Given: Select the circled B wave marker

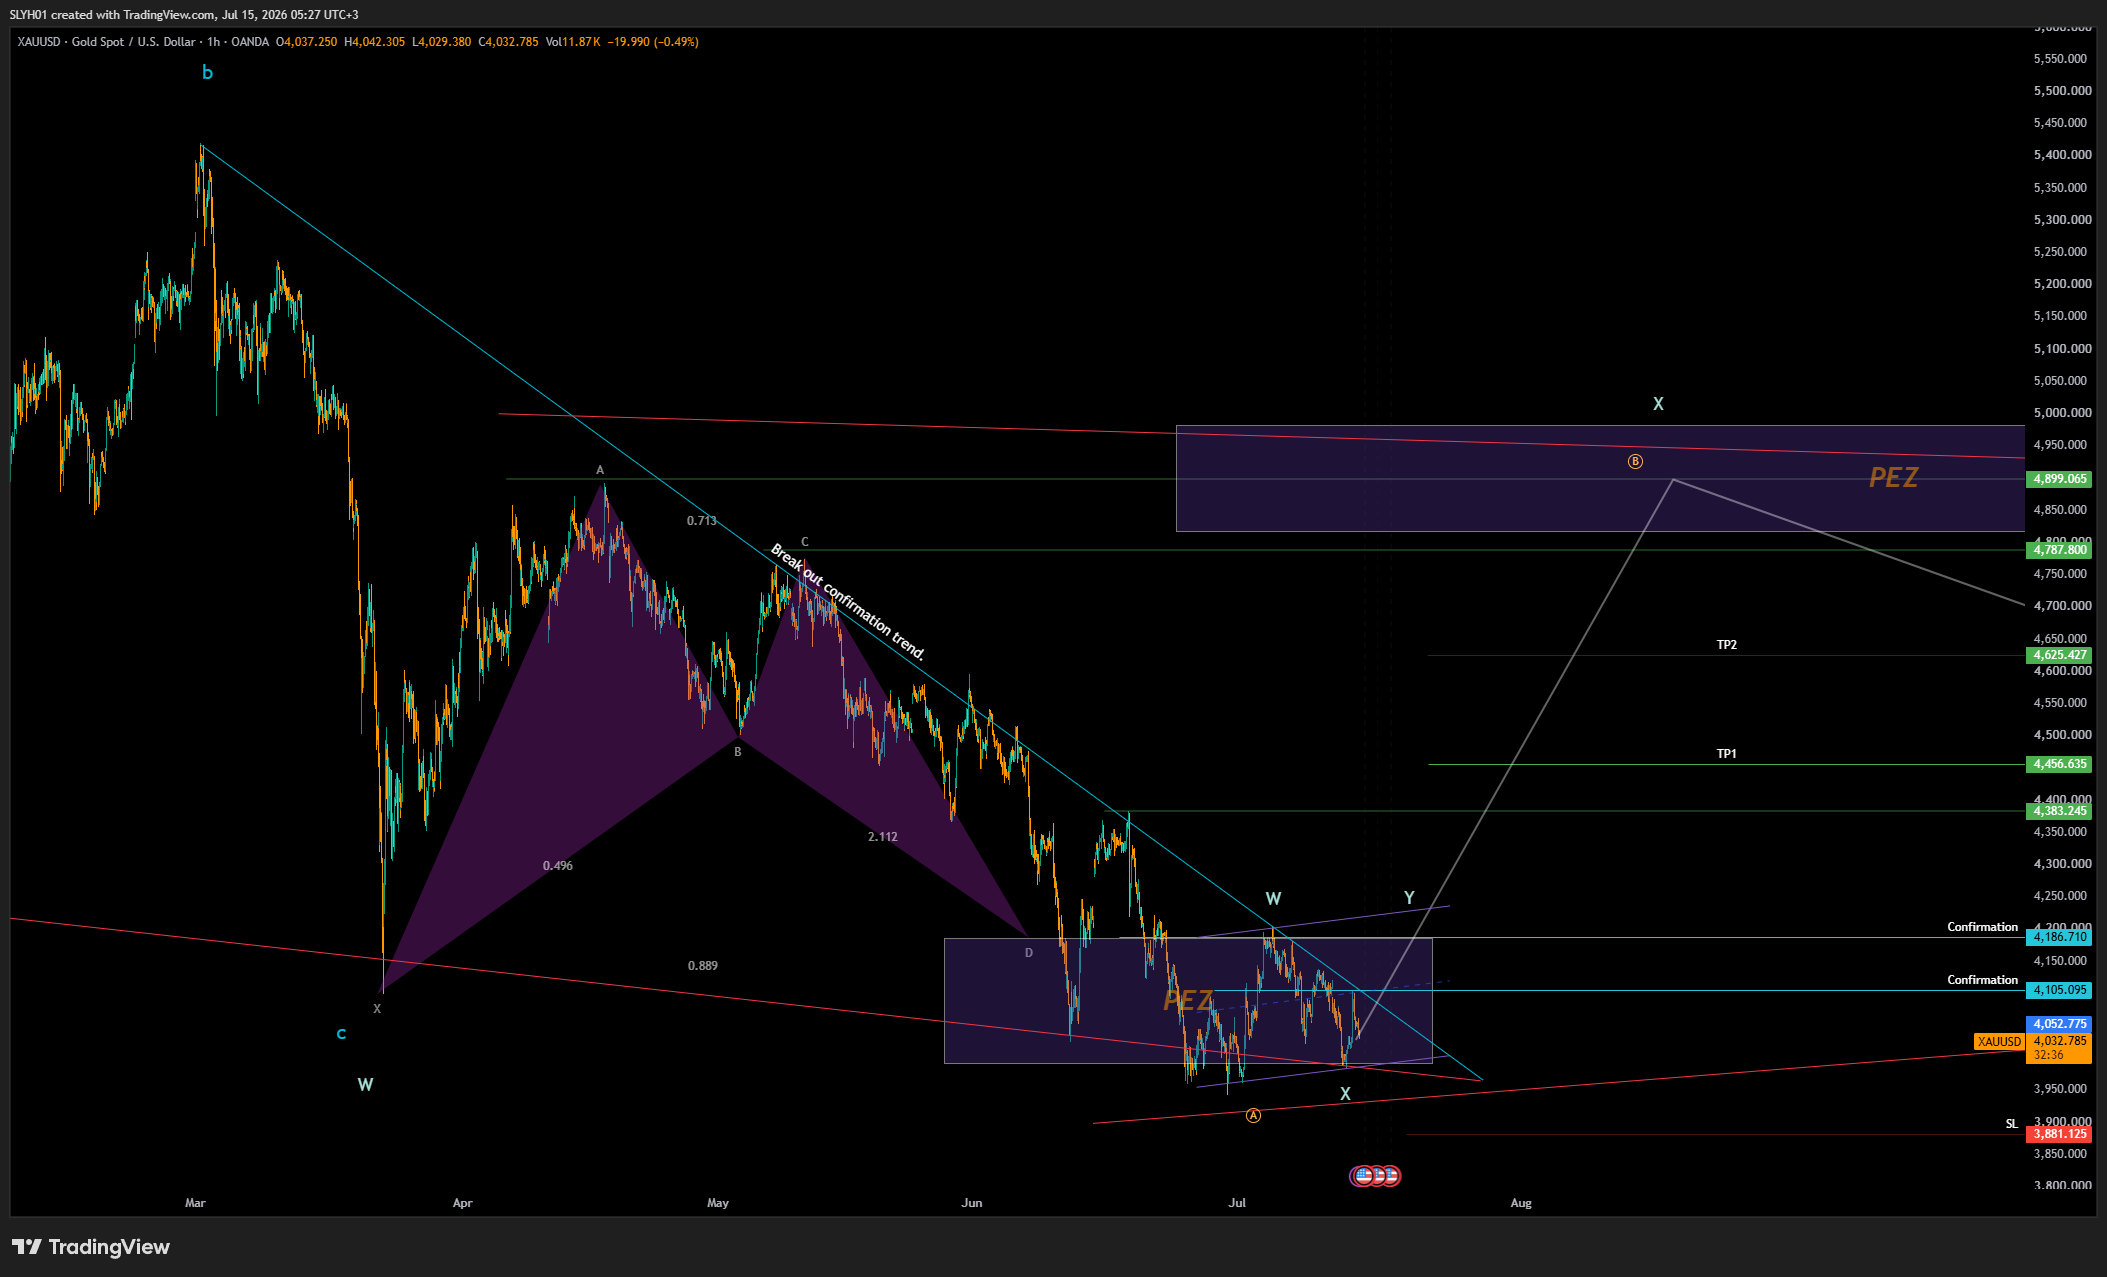Looking at the screenshot, I should pyautogui.click(x=1635, y=461).
